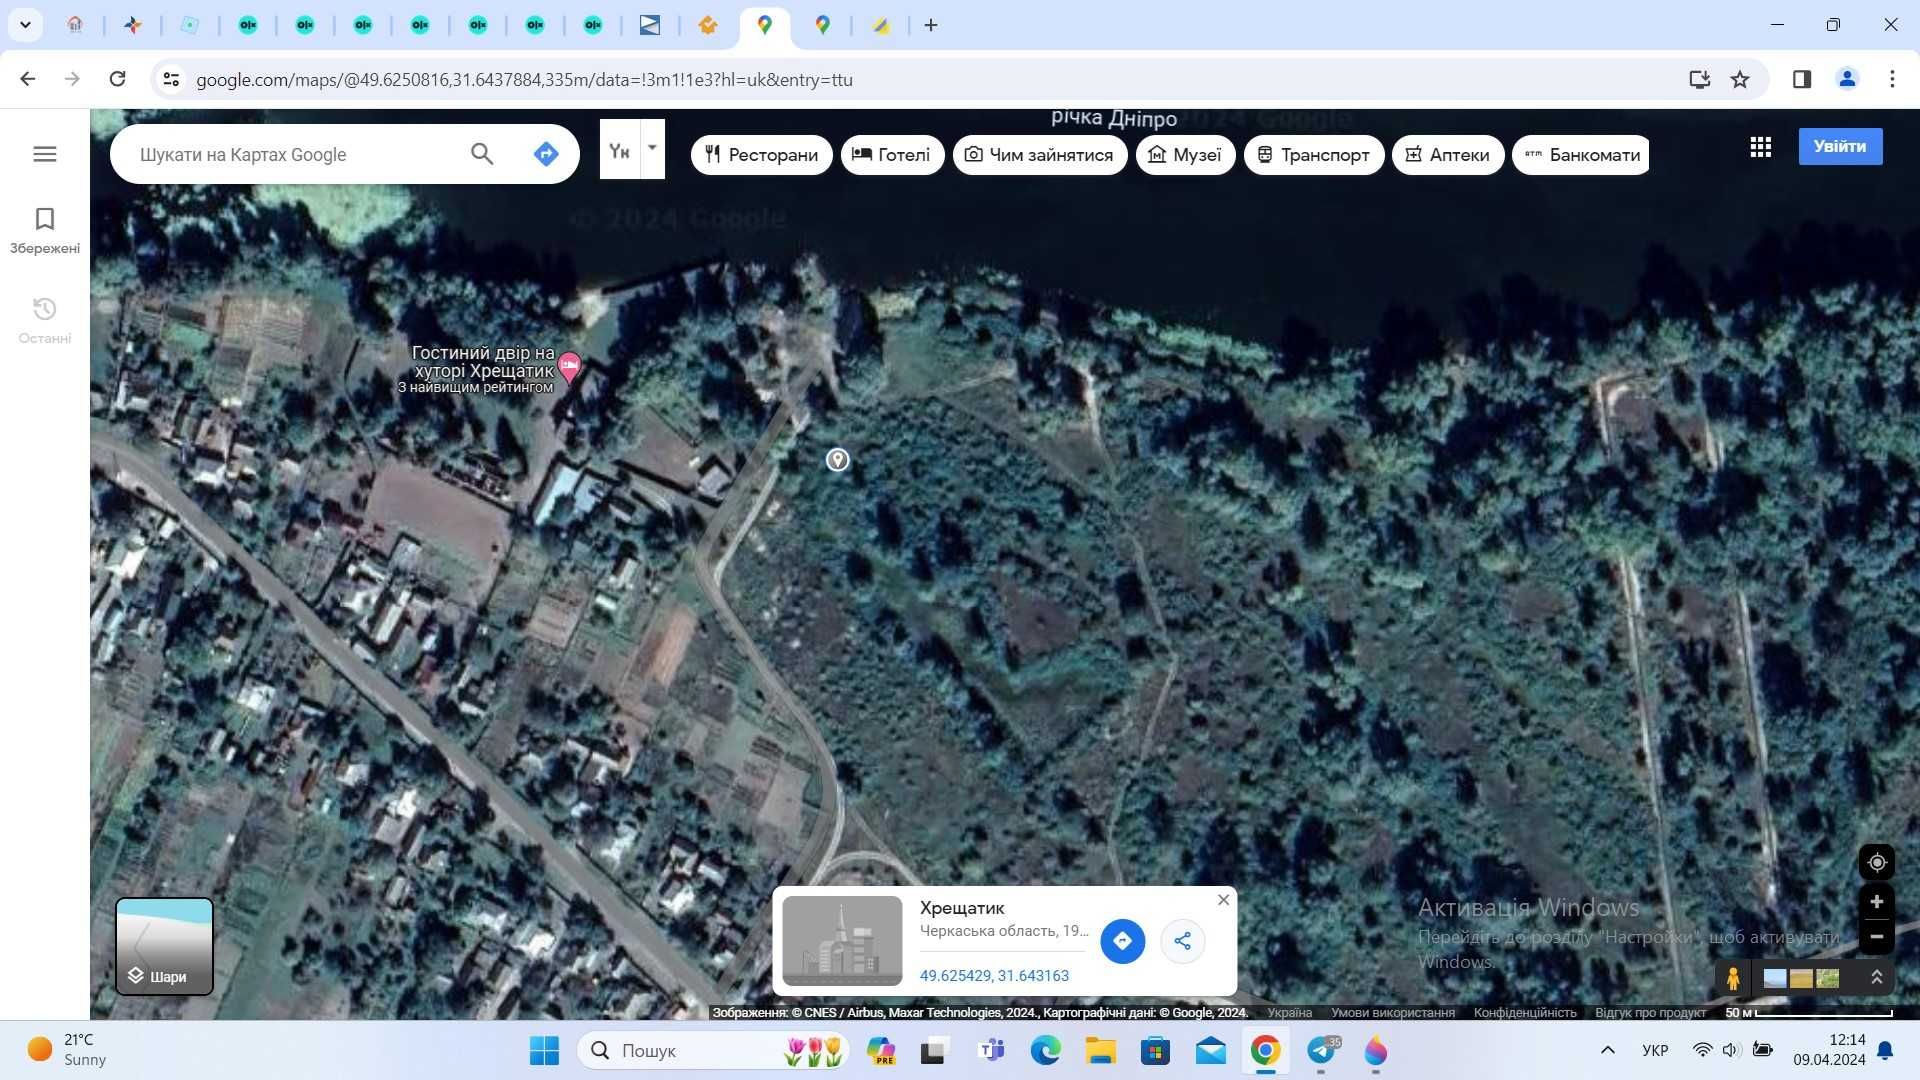Open the Google apps grid
This screenshot has width=1920, height=1080.
1761,147
